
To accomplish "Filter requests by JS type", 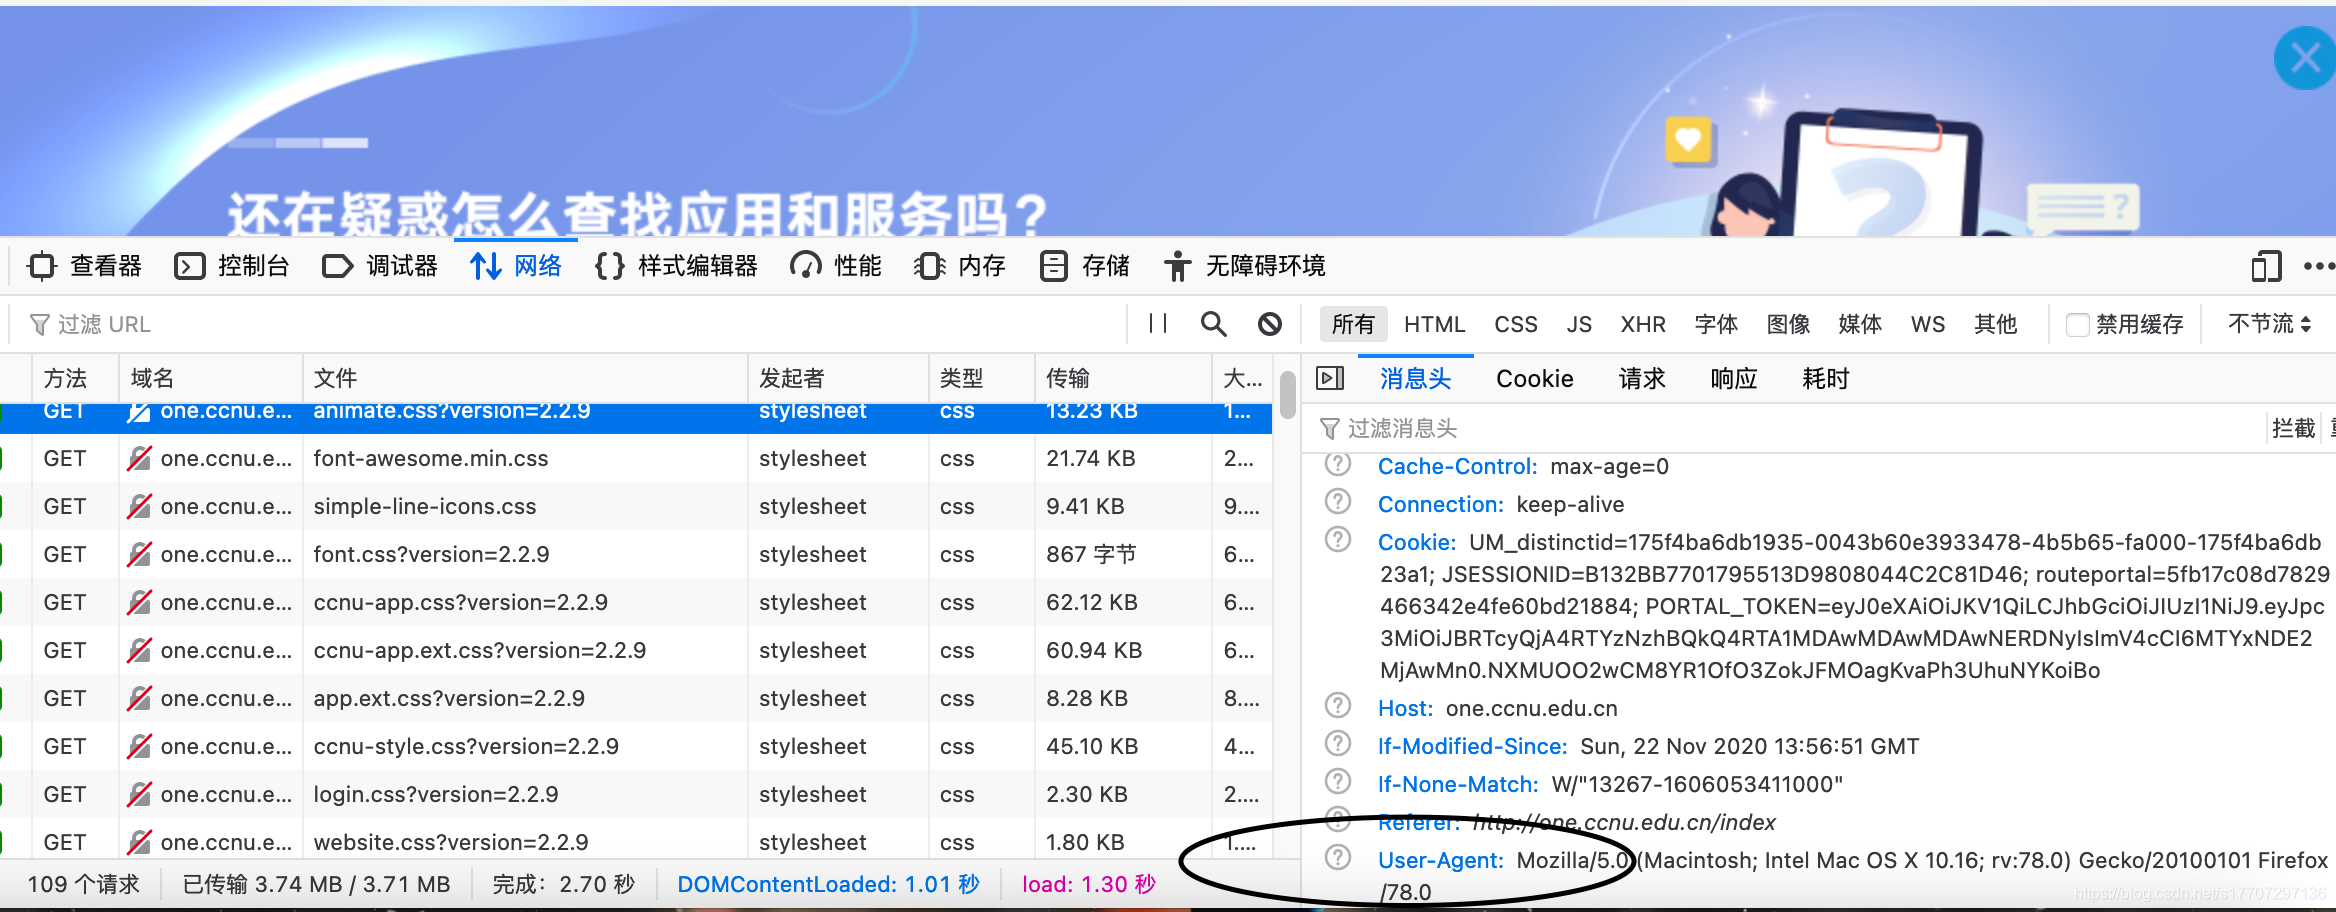I will pos(1579,324).
